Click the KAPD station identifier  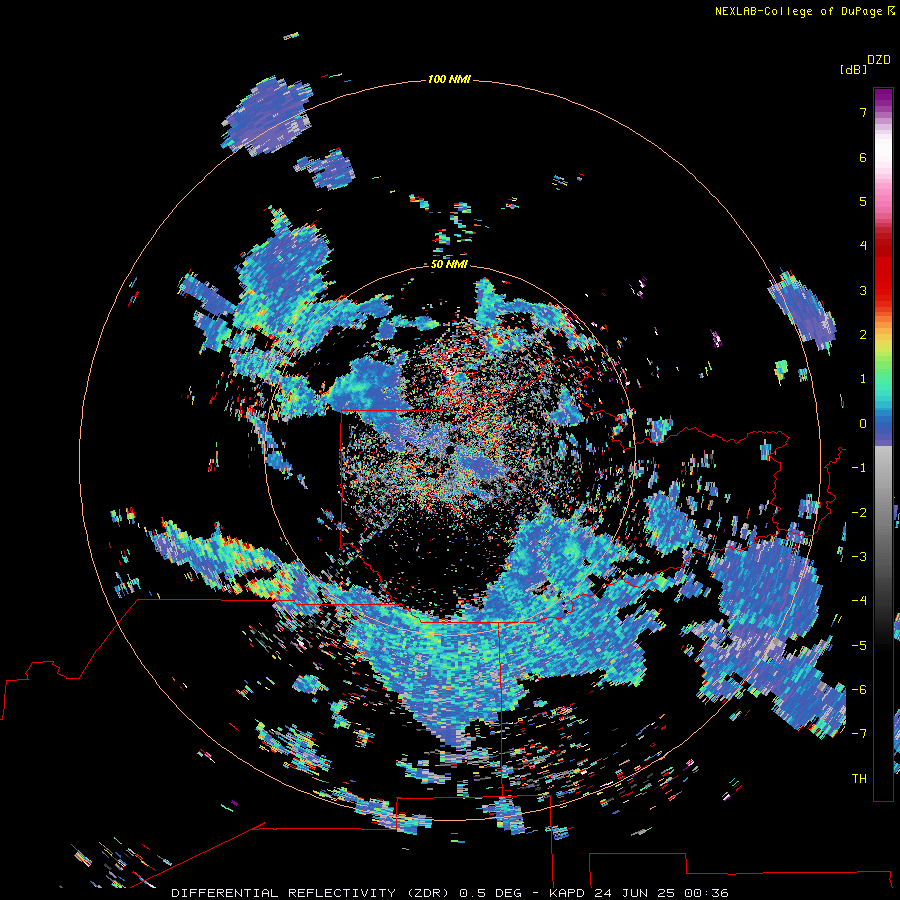tap(568, 893)
